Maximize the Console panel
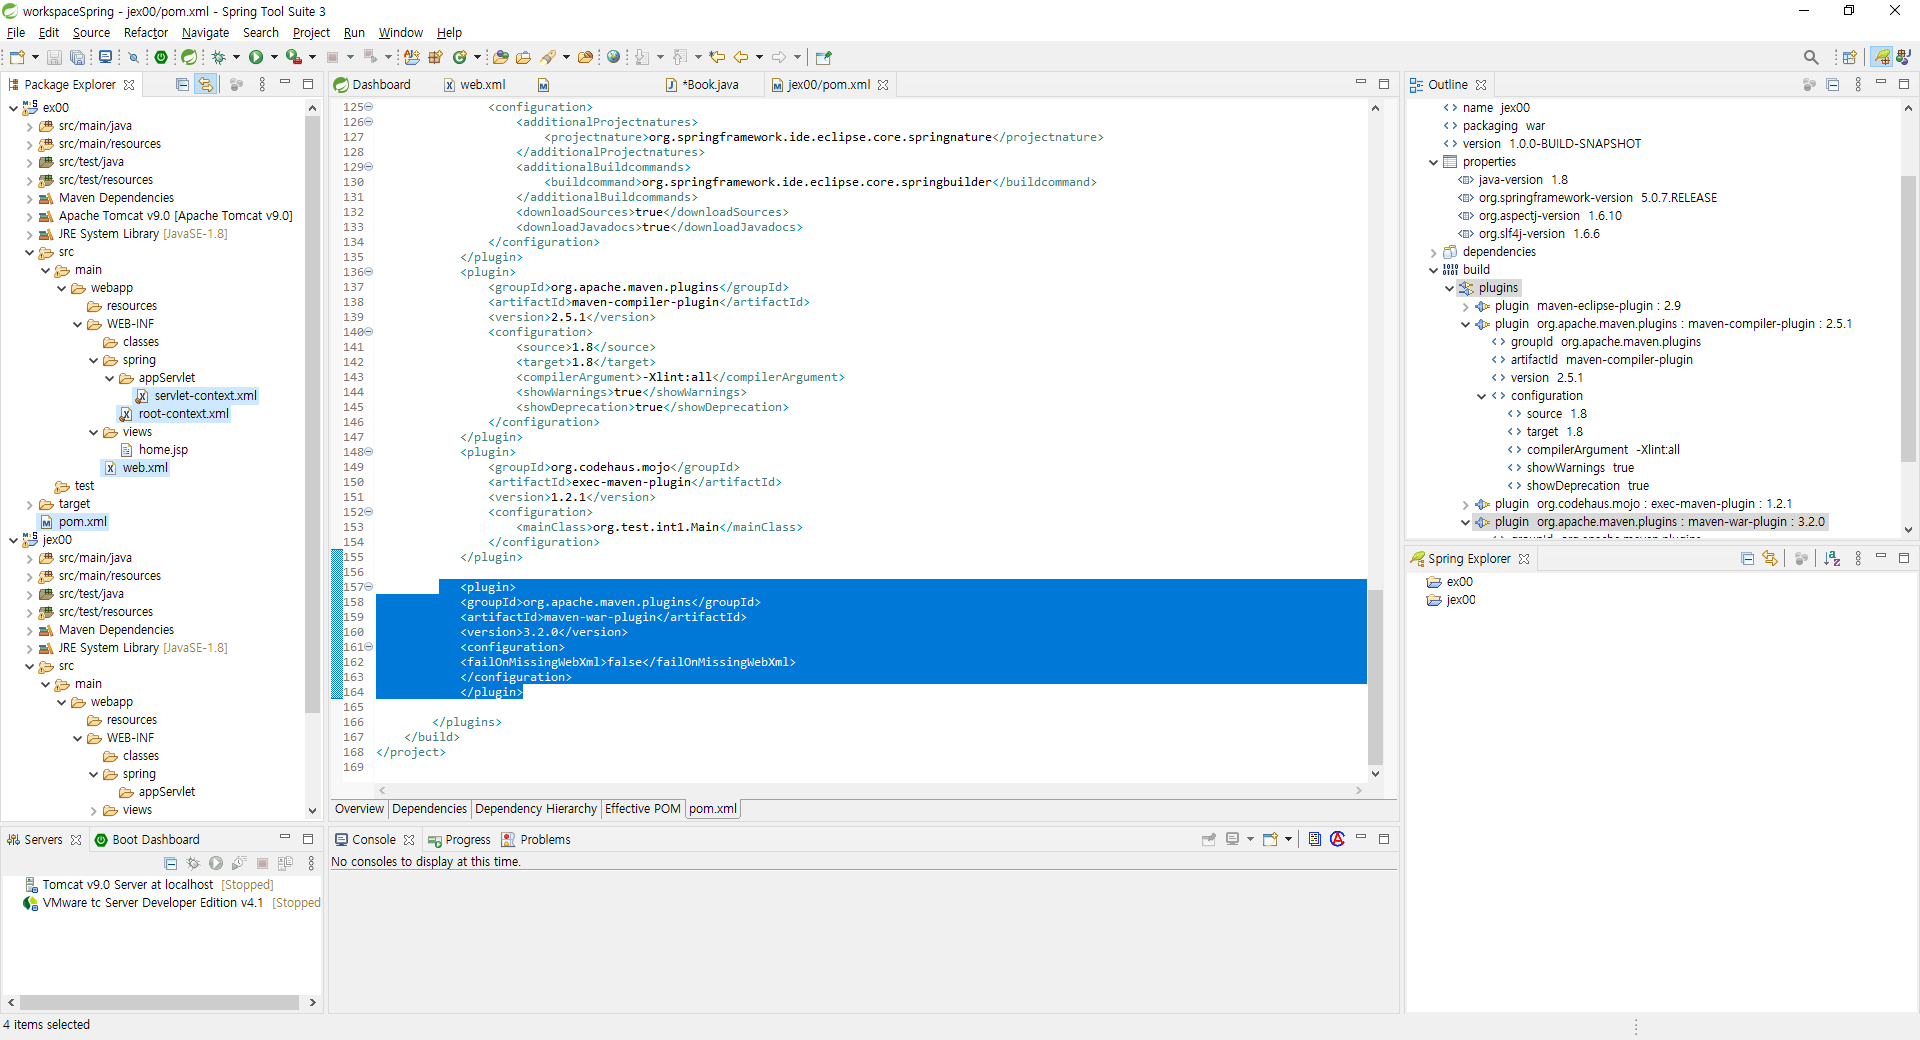This screenshot has height=1040, width=1920. 1384,840
